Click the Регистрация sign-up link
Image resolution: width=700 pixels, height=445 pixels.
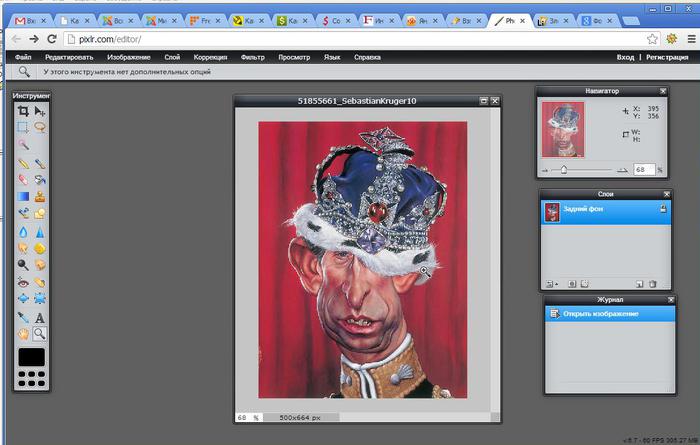point(667,57)
